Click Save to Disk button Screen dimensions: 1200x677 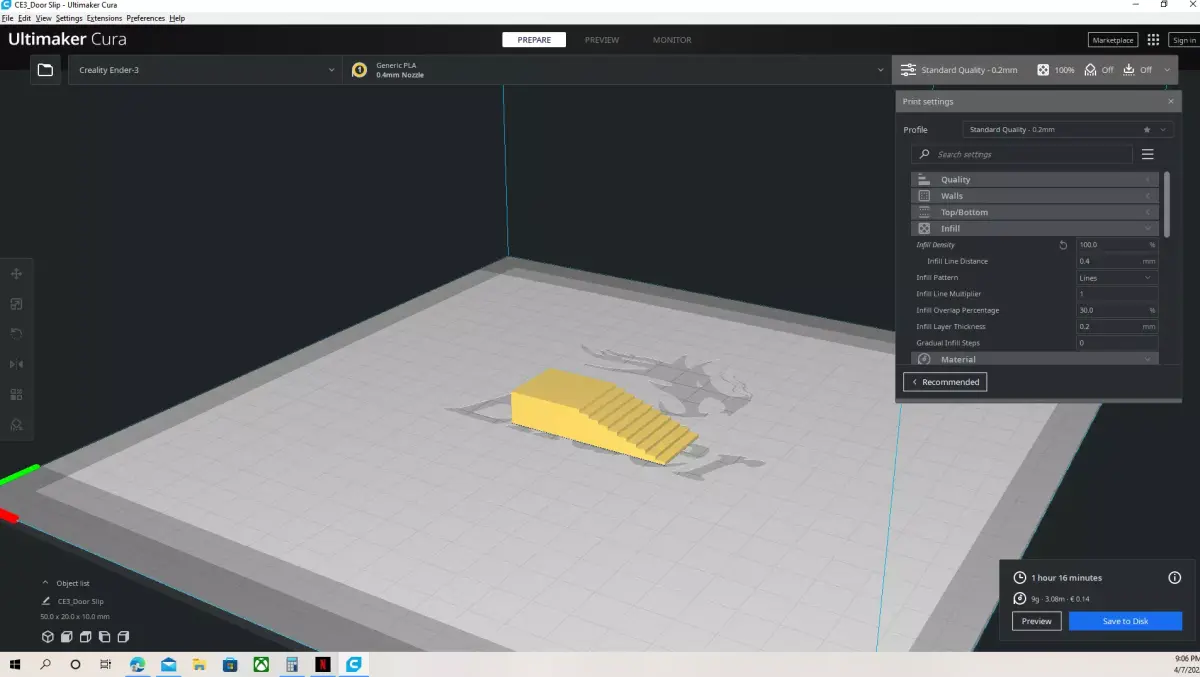pos(1125,621)
